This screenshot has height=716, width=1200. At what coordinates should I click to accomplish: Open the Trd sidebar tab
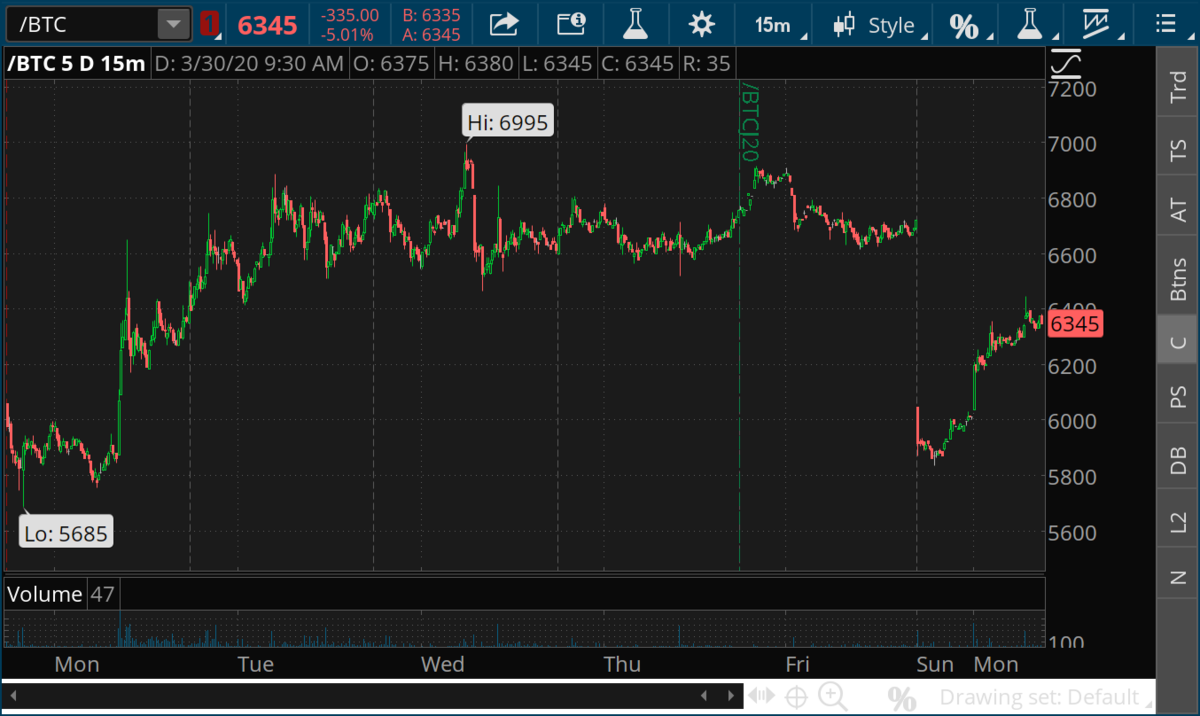(x=1178, y=86)
